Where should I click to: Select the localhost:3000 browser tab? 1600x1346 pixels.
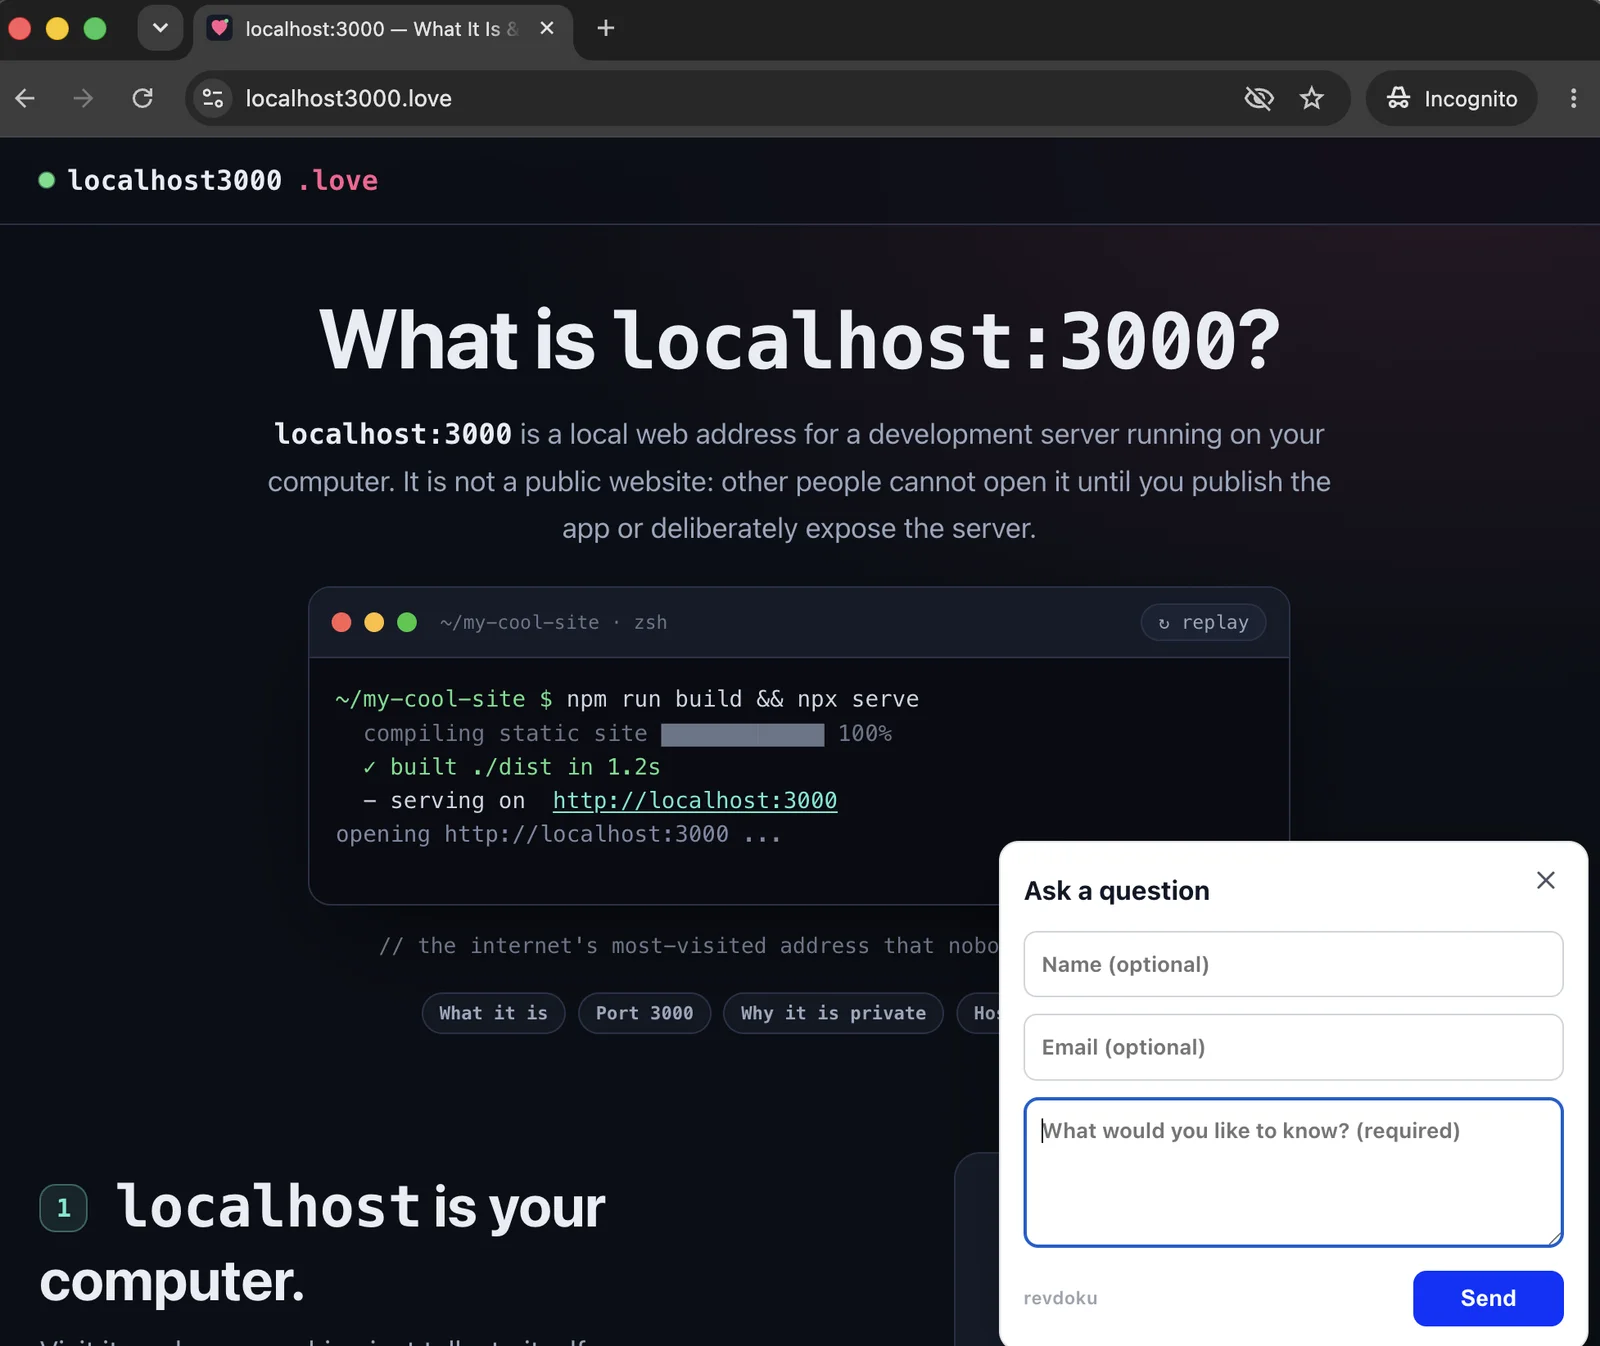point(383,29)
